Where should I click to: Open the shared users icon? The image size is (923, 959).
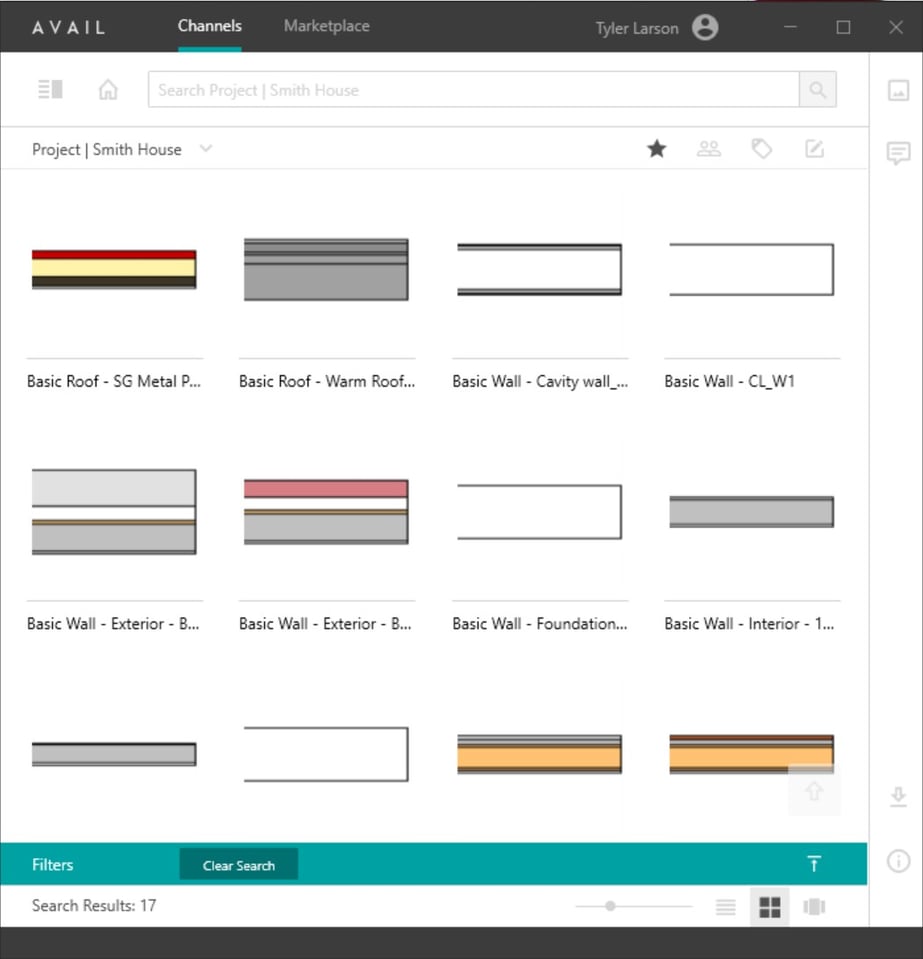click(x=709, y=148)
